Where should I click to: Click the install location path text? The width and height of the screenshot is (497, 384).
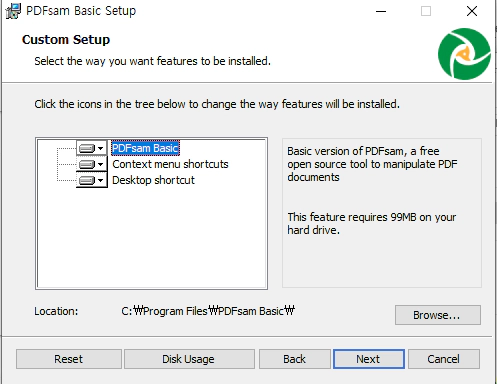coord(208,311)
